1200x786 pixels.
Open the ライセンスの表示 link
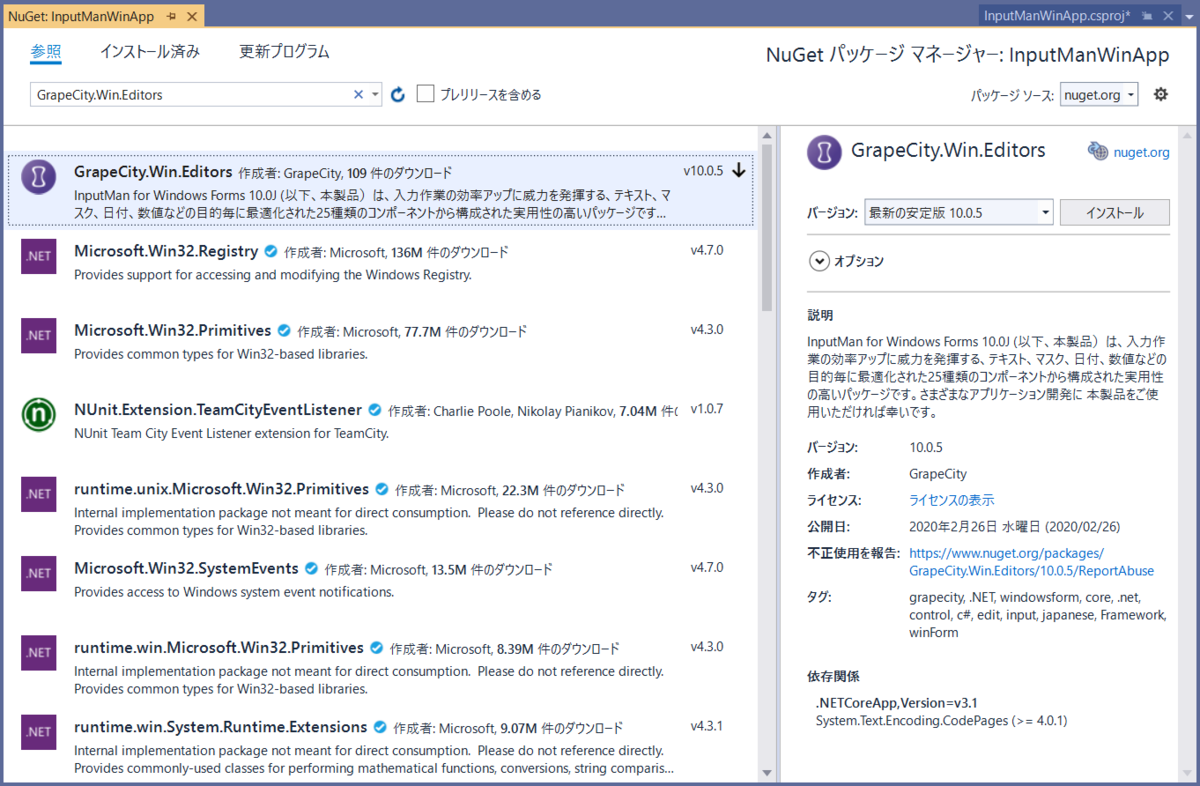pyautogui.click(x=952, y=500)
